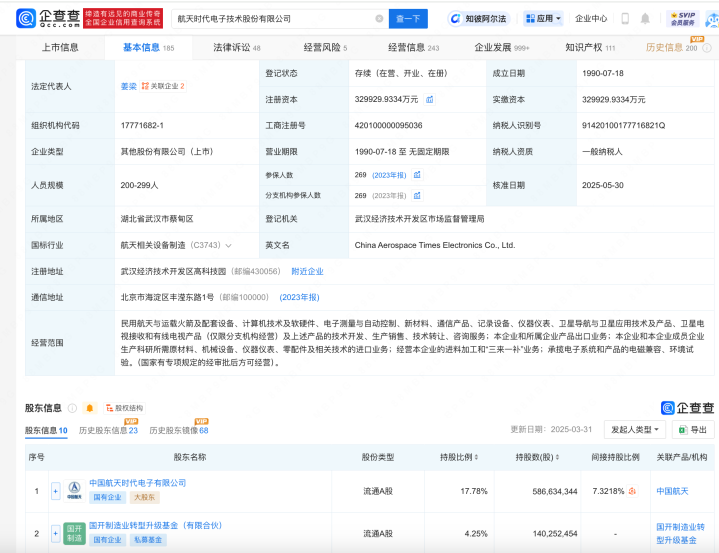This screenshot has width=719, height=553.
Task: Open 中国航天时代电子有限公司 company logo
Action: pos(74,491)
